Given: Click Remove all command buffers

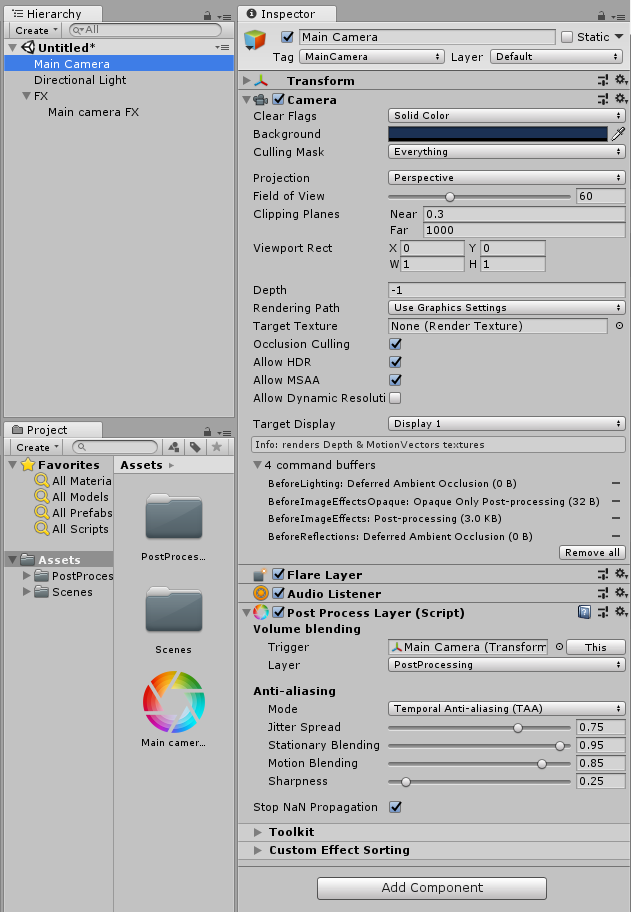Looking at the screenshot, I should (x=592, y=553).
